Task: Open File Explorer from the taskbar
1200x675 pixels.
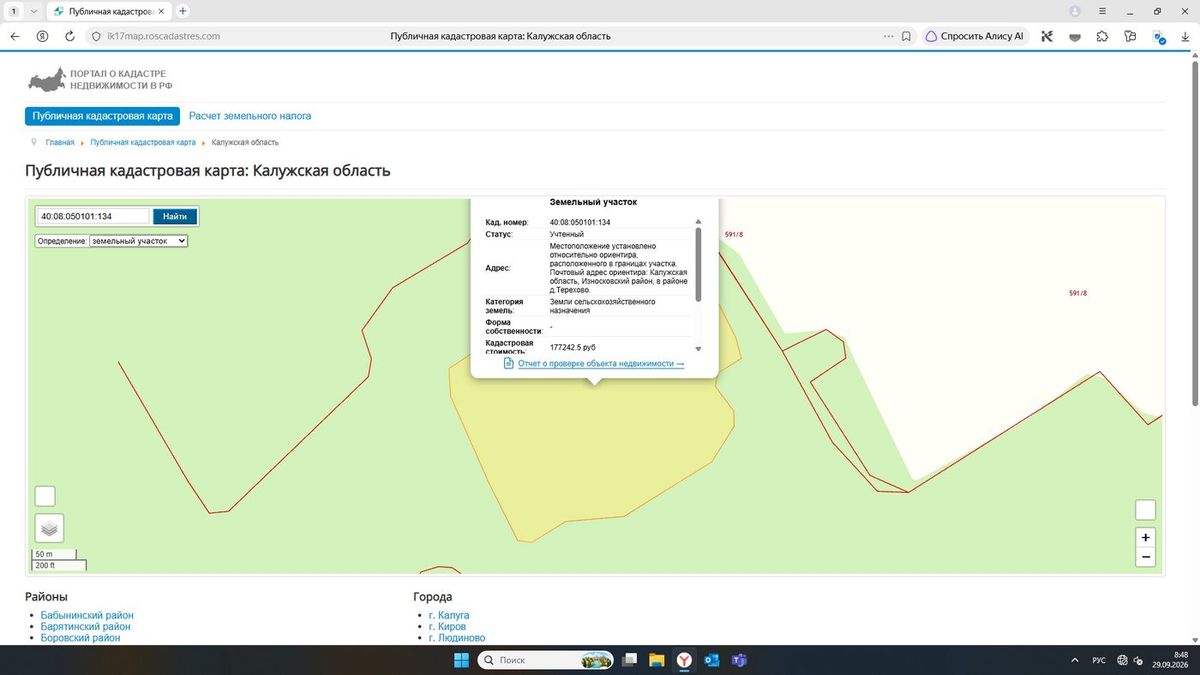Action: [656, 660]
